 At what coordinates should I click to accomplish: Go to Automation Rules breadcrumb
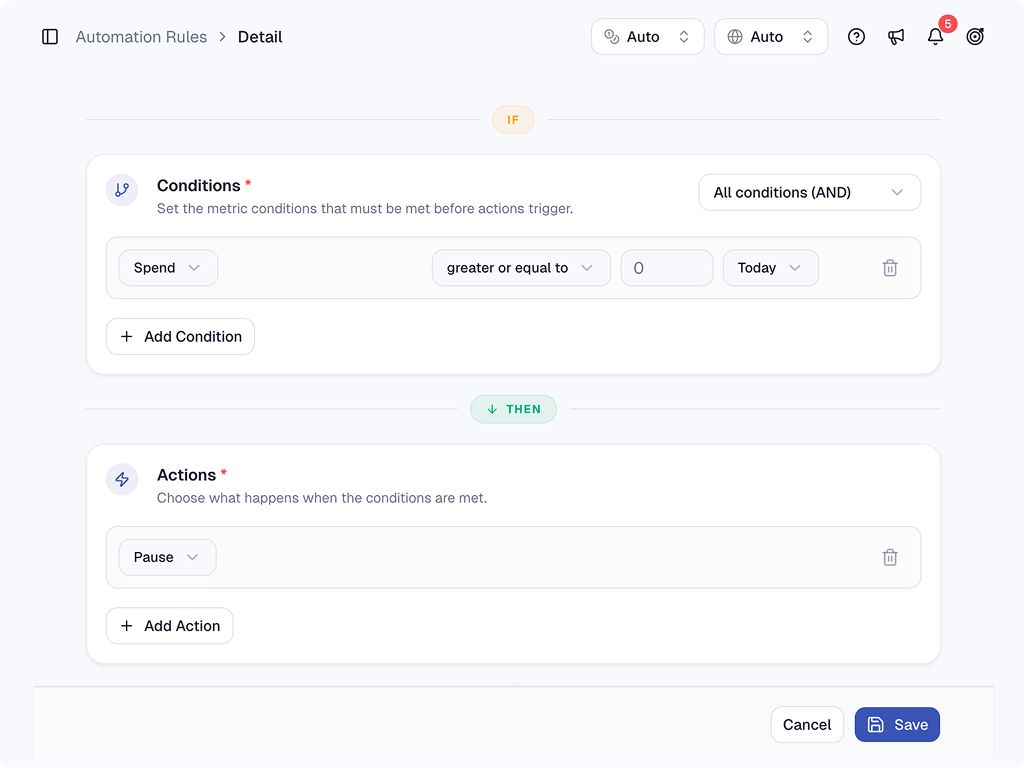coord(141,37)
